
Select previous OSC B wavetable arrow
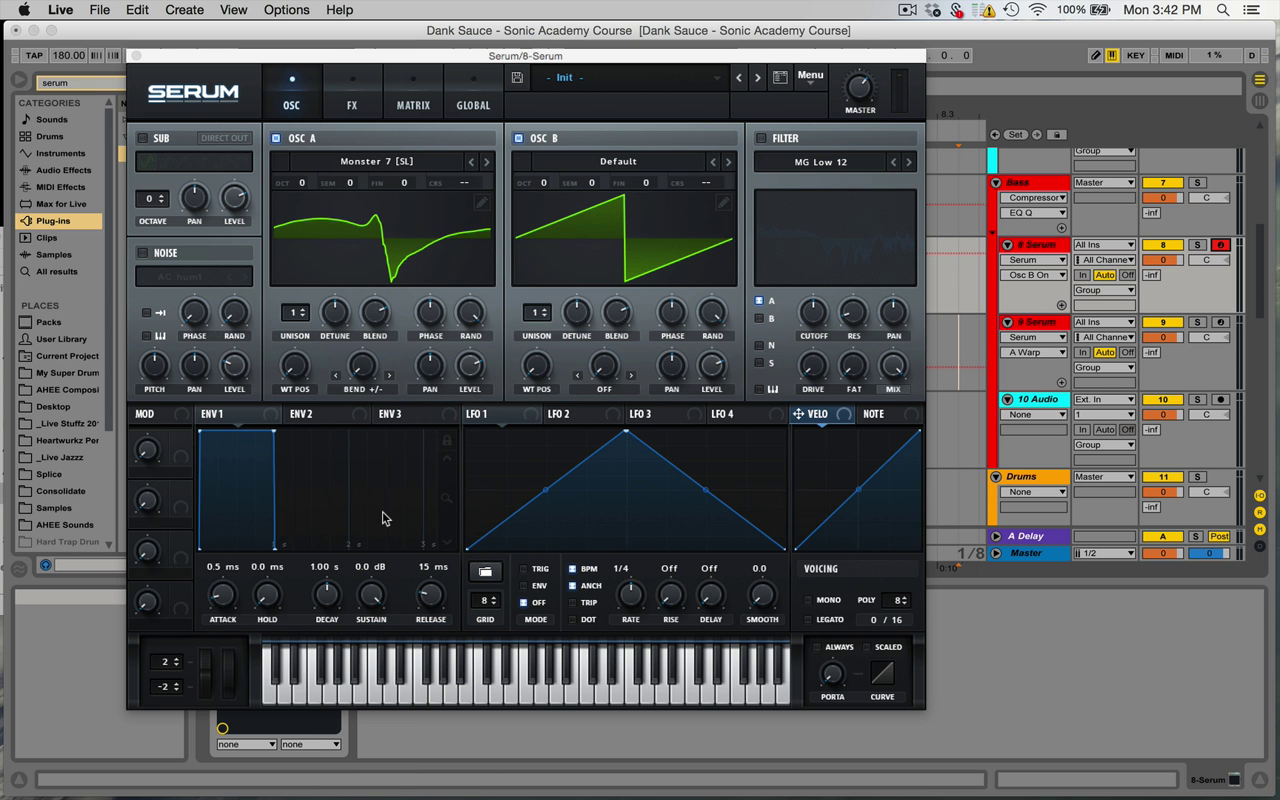713,162
